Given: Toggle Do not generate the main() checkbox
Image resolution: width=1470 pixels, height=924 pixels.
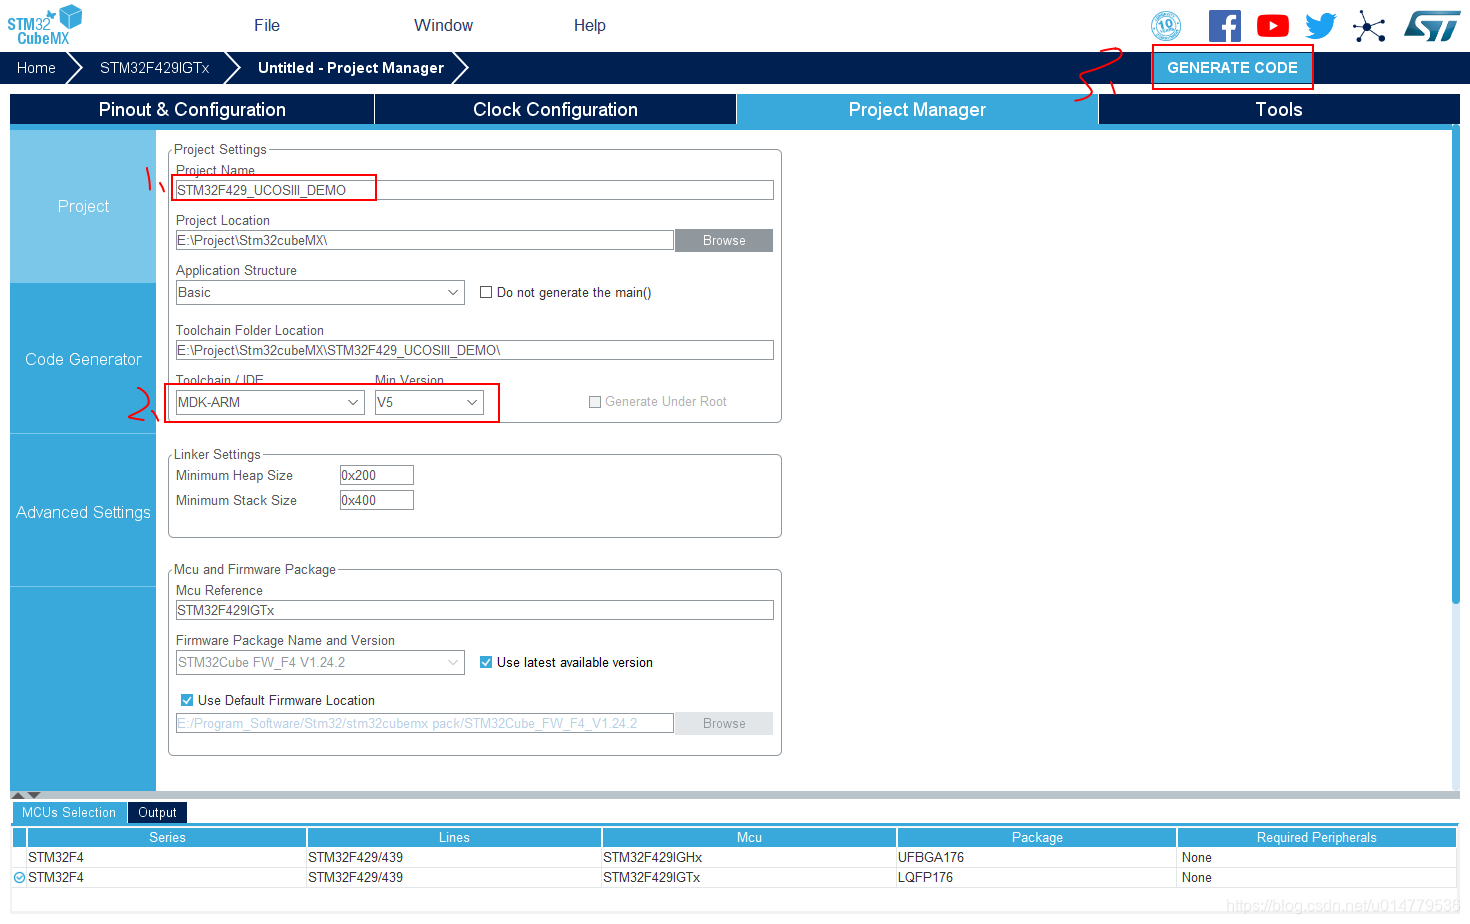Looking at the screenshot, I should [x=486, y=292].
